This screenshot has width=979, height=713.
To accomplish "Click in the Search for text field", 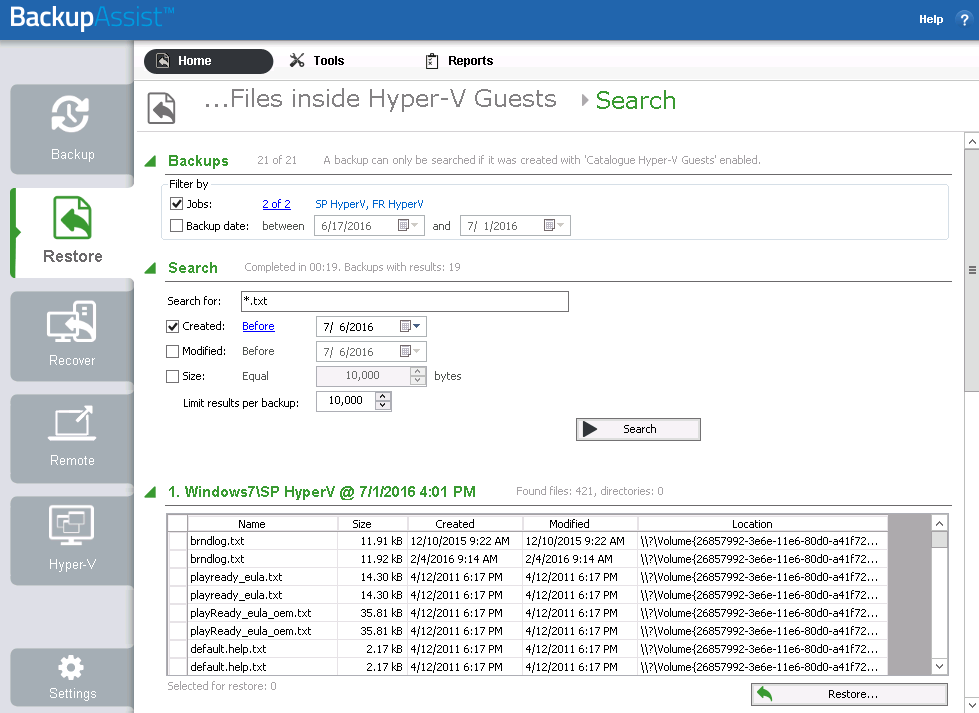I will (x=405, y=301).
